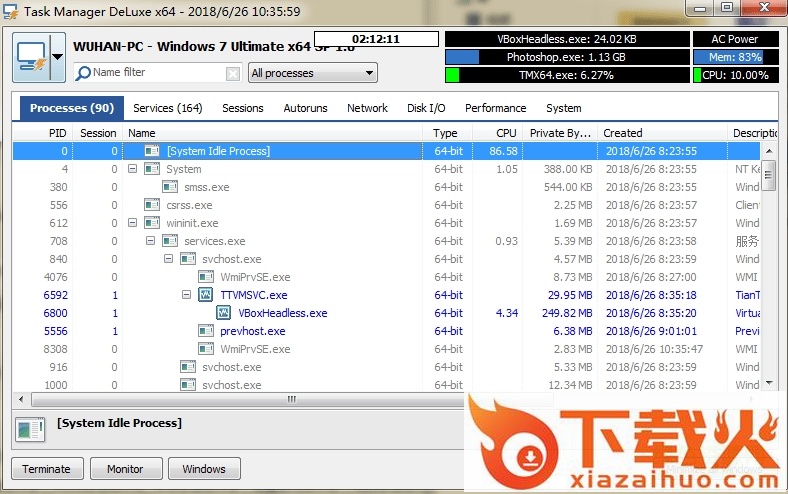Collapse the wininit.exe tree node
The image size is (788, 494).
[133, 223]
